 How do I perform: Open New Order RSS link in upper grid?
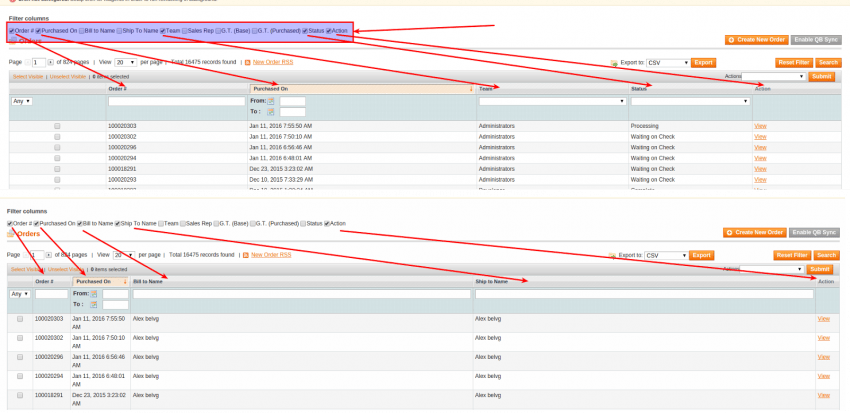coord(273,62)
